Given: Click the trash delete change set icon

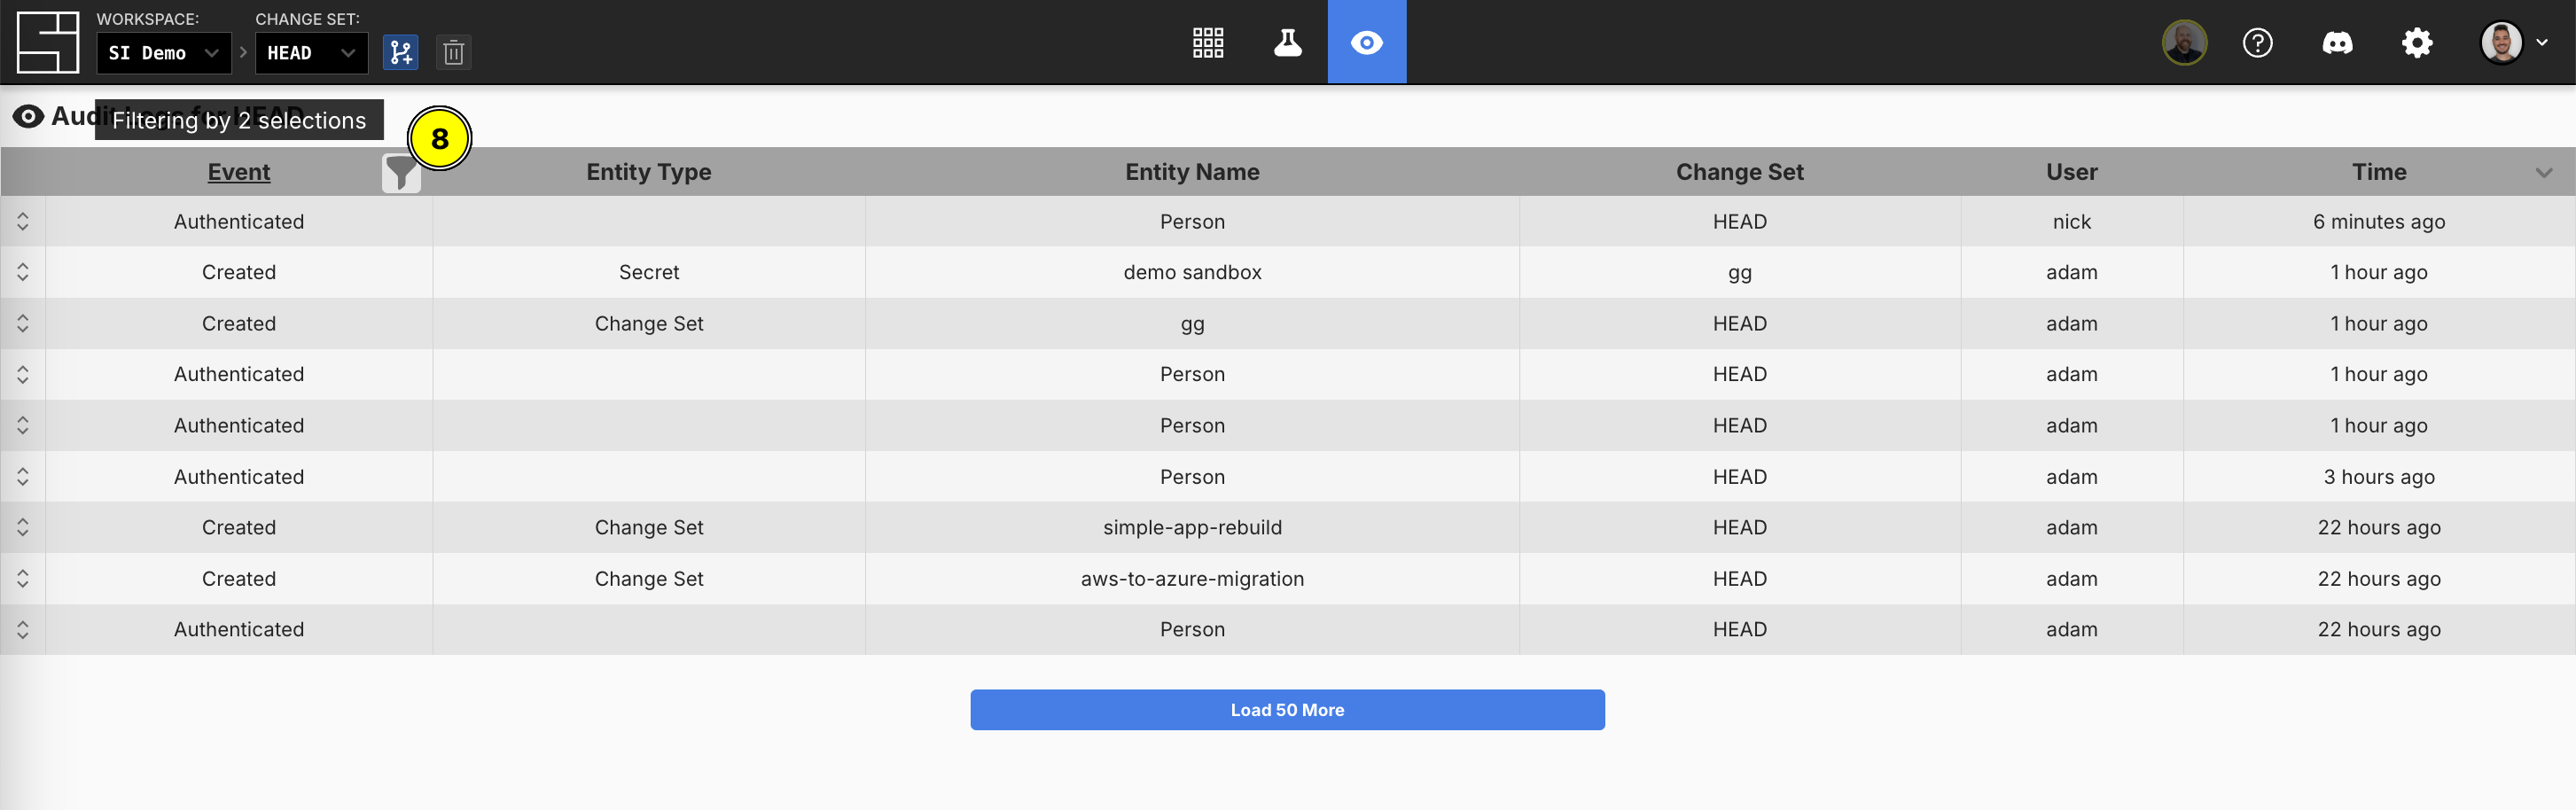Looking at the screenshot, I should click(453, 52).
